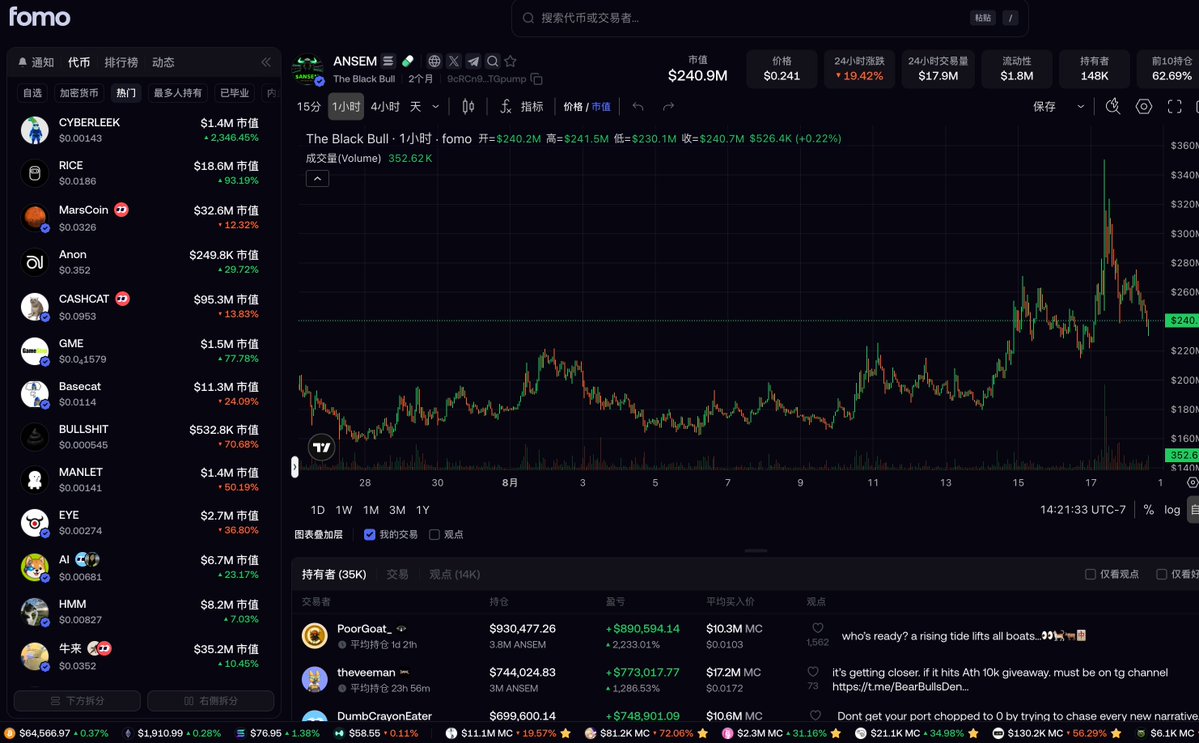The height and width of the screenshot is (743, 1199).
Task: Click the TradingView logo on chart
Action: tap(321, 447)
